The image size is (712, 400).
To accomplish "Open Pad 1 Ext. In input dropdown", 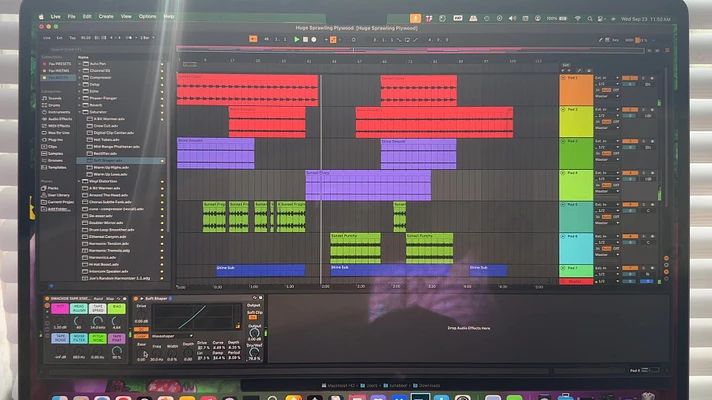I will [x=607, y=78].
